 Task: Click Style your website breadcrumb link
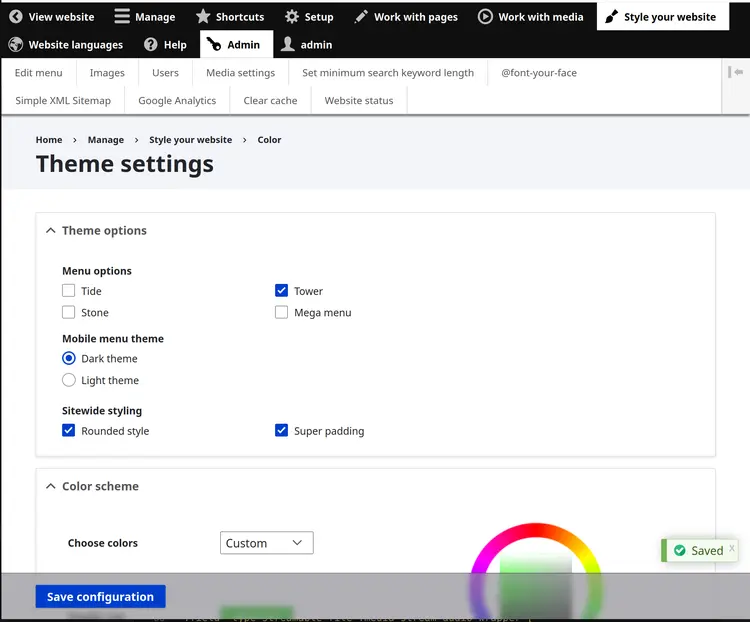coord(190,140)
